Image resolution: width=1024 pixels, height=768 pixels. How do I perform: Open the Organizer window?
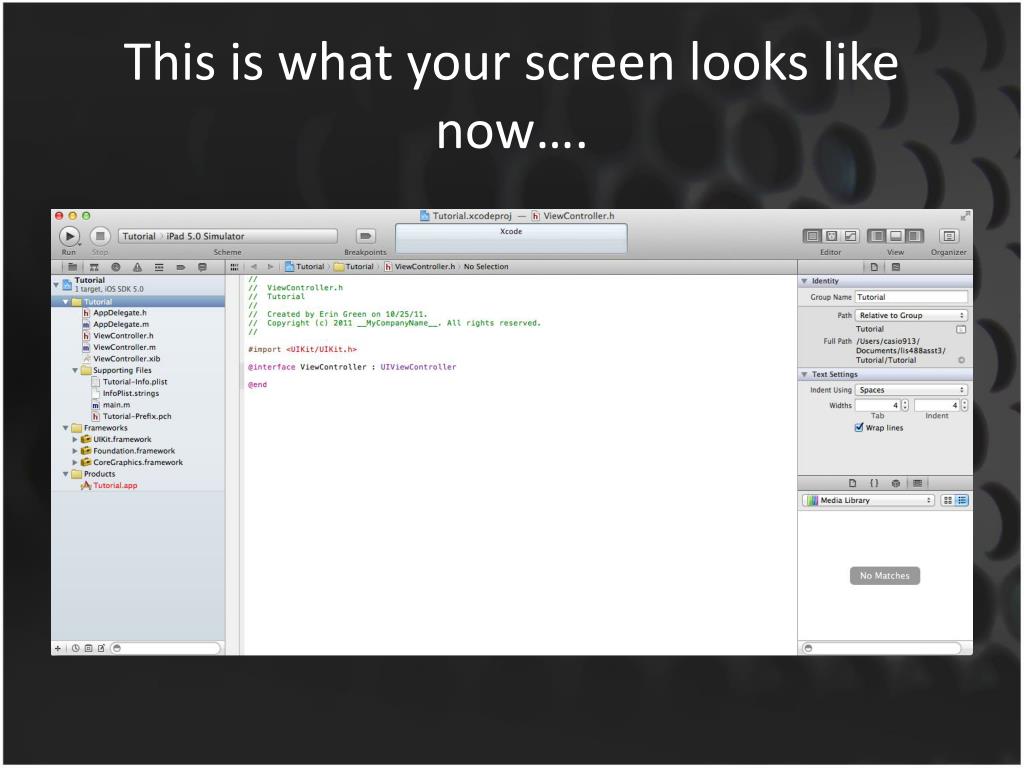pos(949,236)
